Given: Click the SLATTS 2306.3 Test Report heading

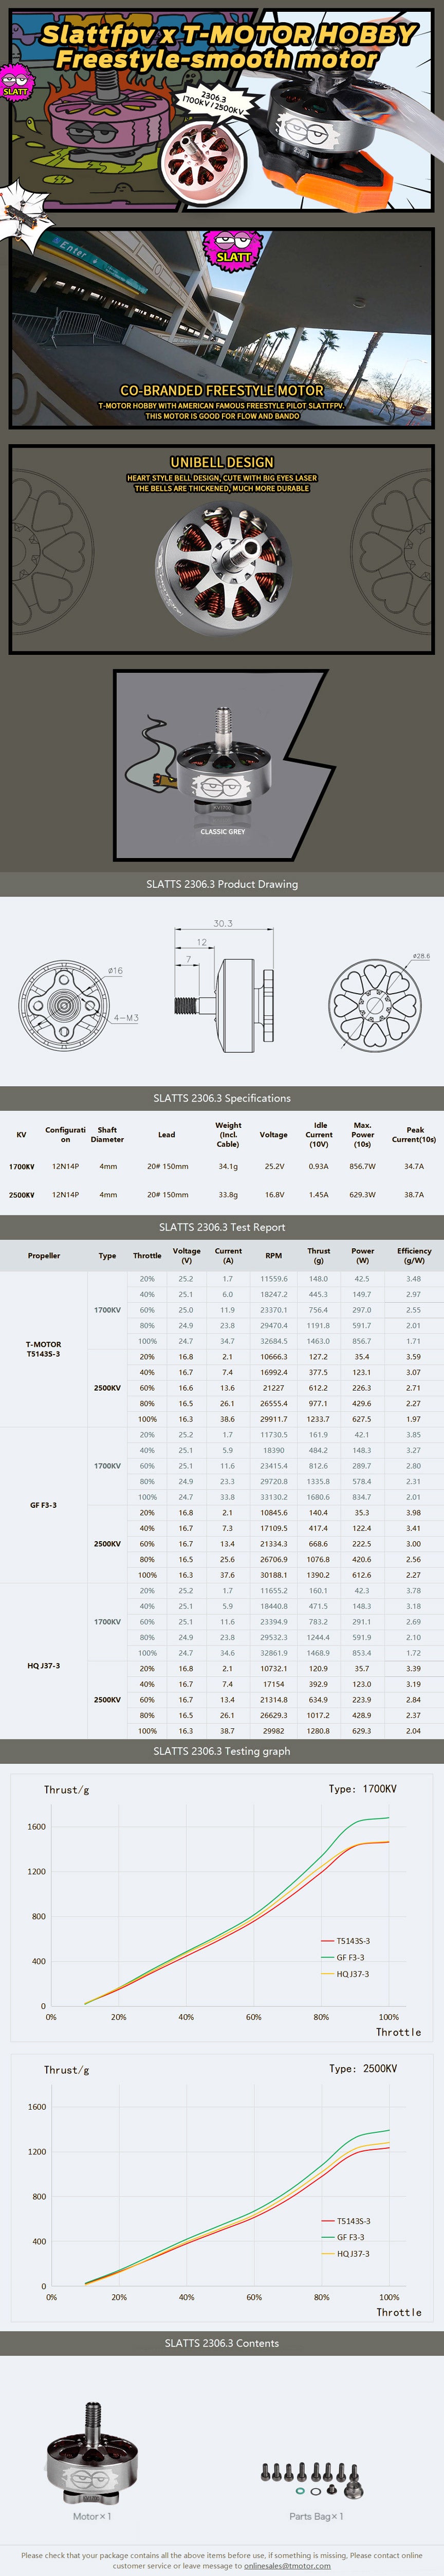Looking at the screenshot, I should (222, 1227).
